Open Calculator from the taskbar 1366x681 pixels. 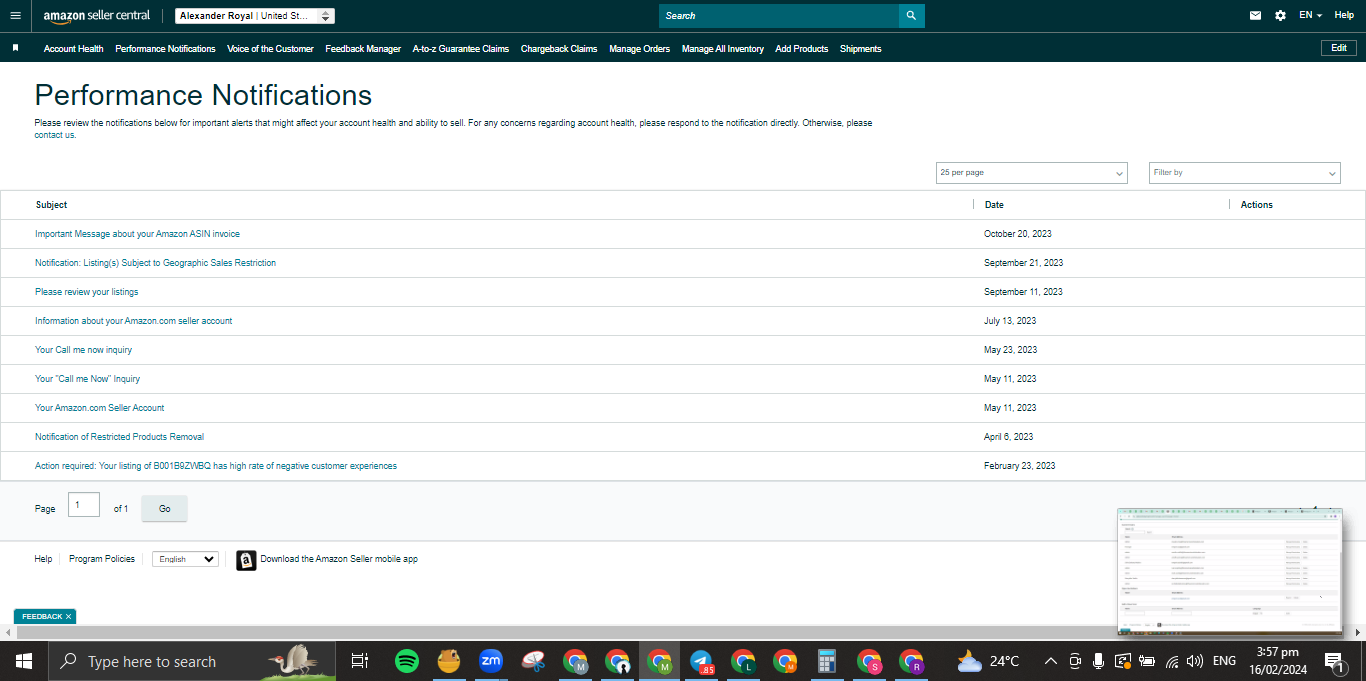[827, 661]
